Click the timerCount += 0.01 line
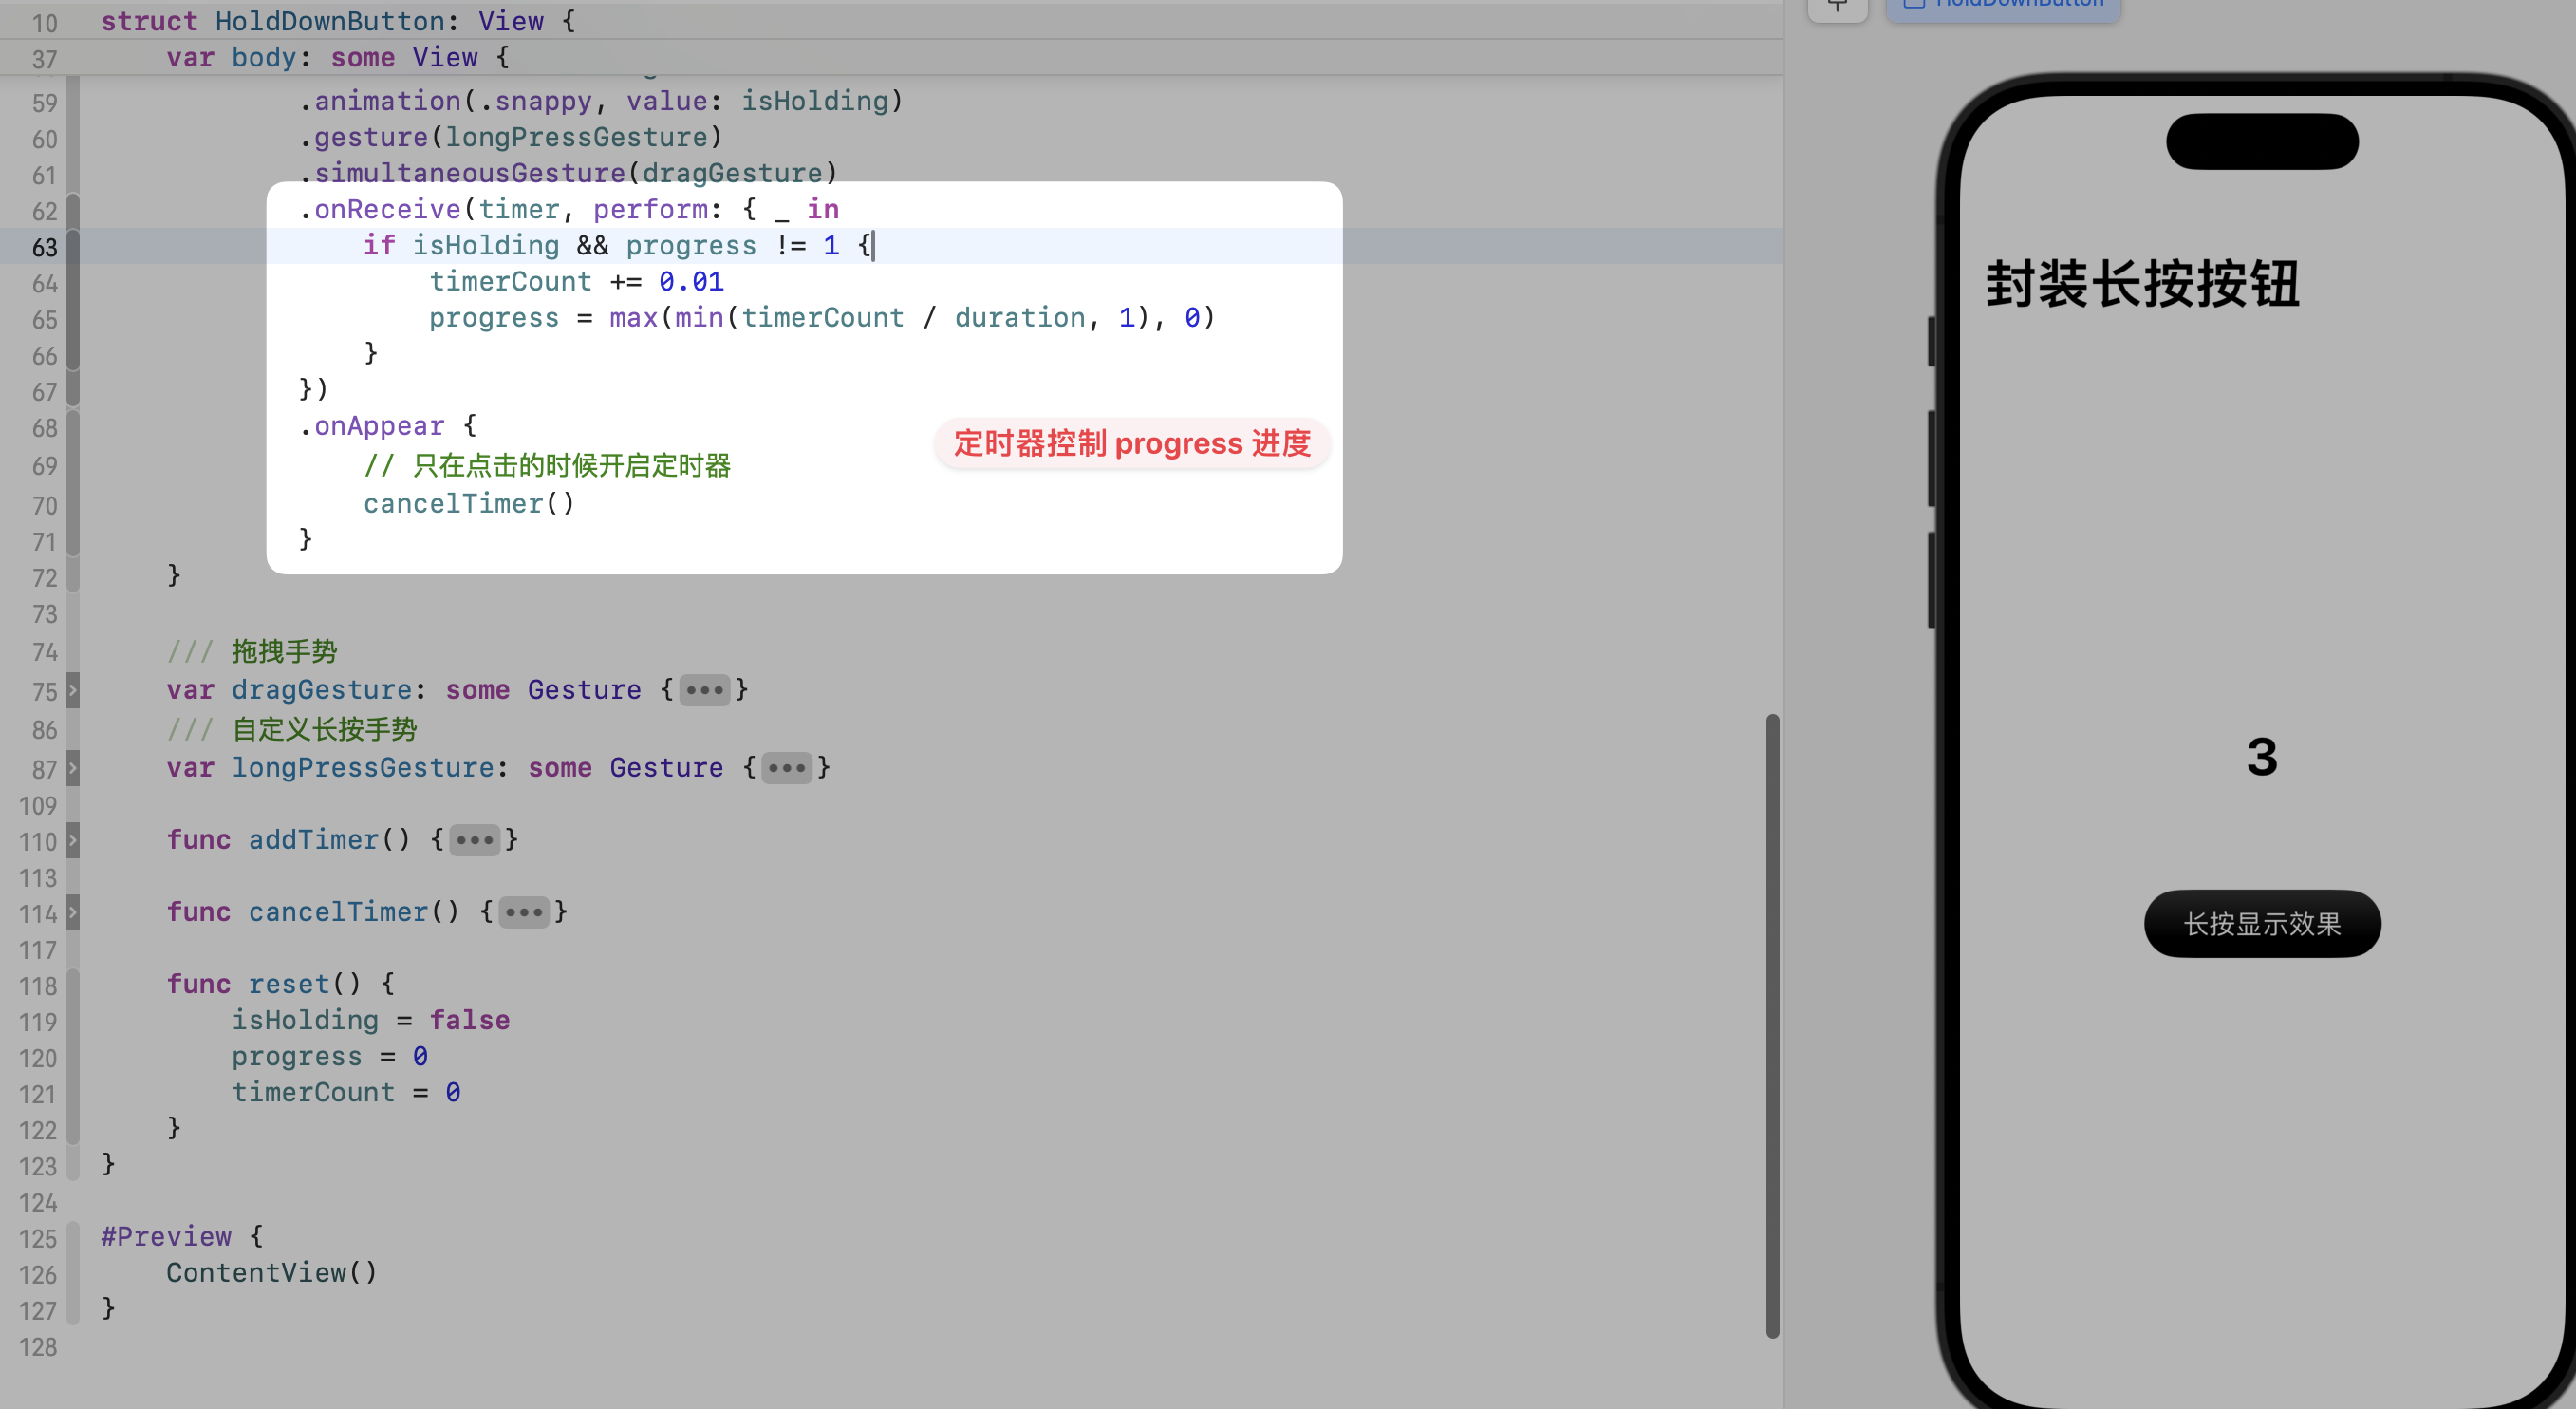 pos(577,281)
